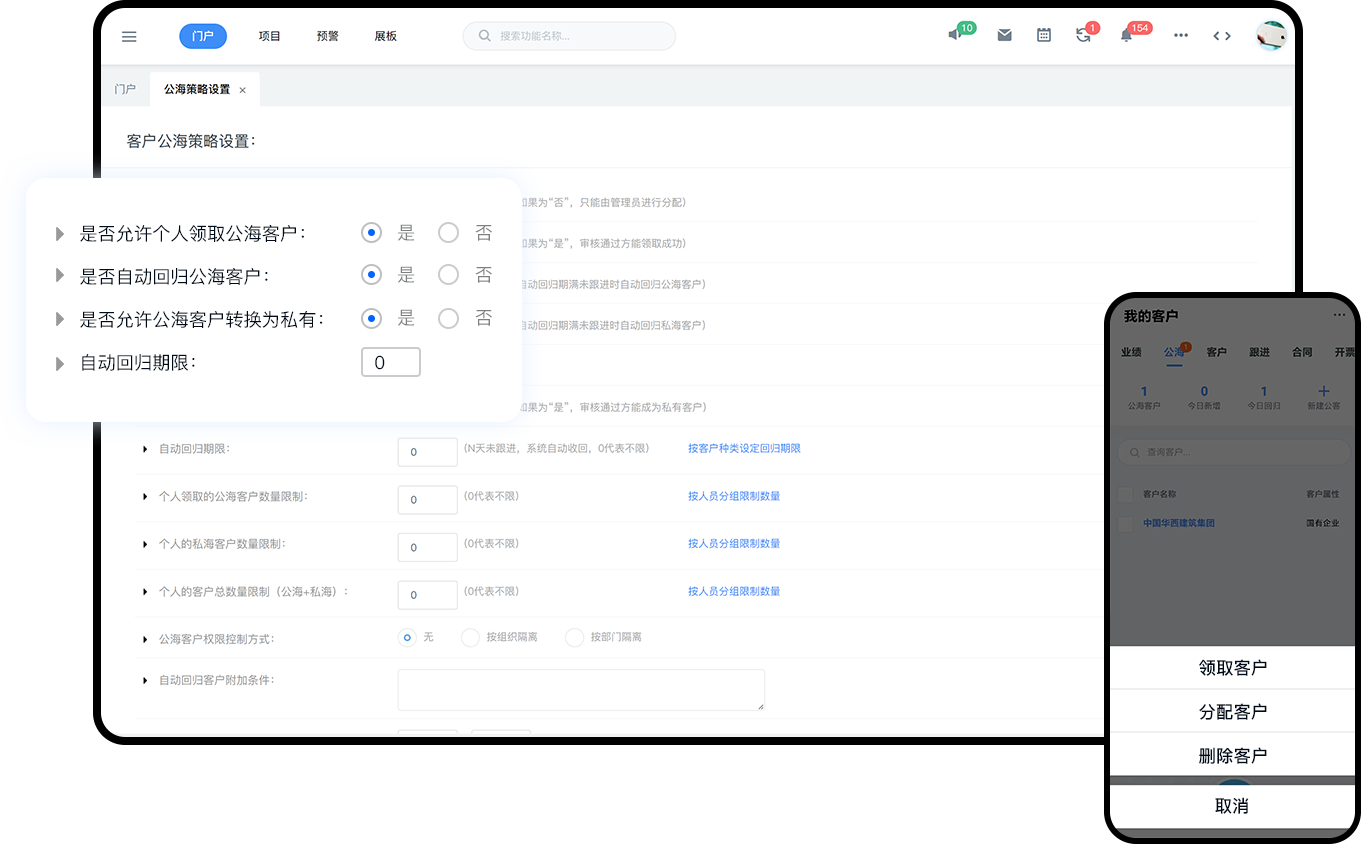The image size is (1361, 844).
Task: Open the notification bell icon
Action: pos(1126,35)
